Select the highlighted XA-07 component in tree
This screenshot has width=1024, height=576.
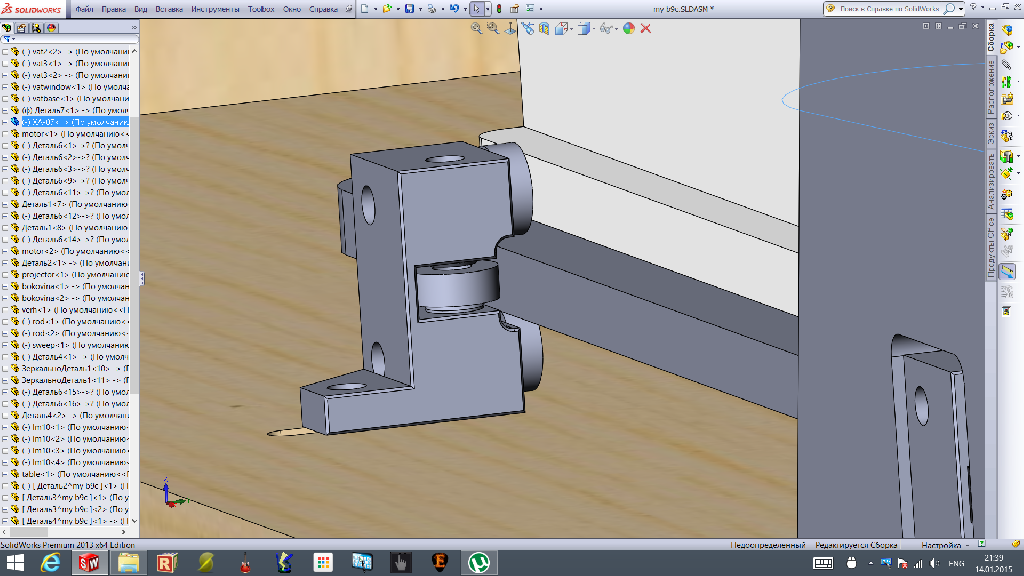(45, 122)
